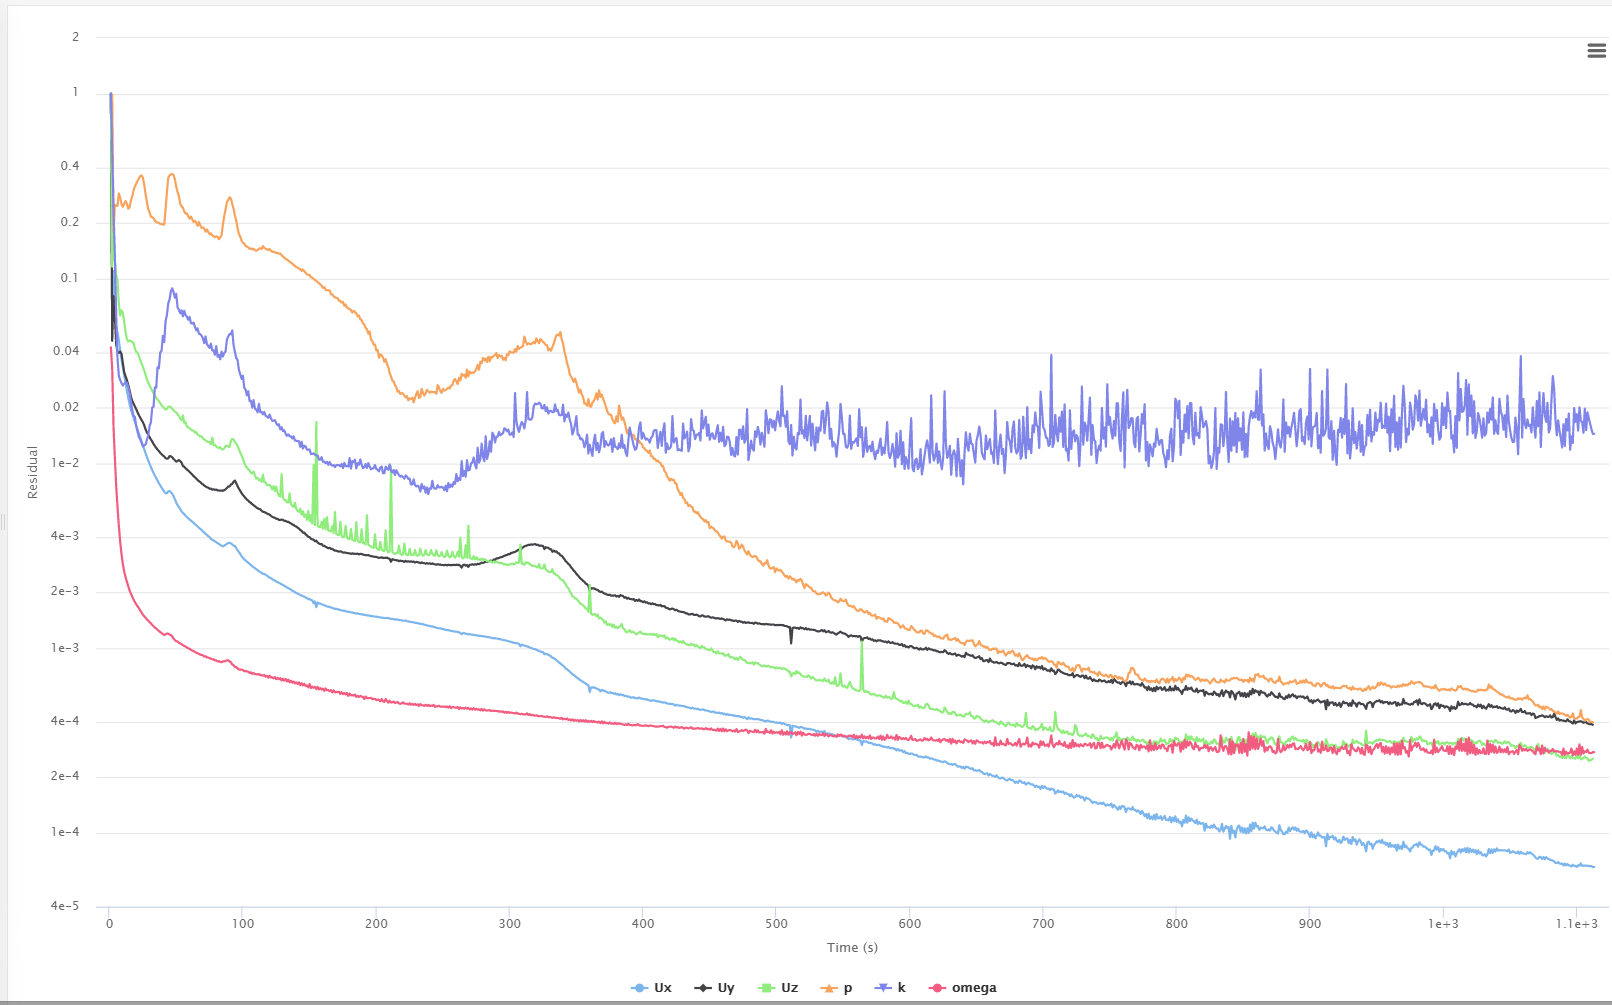Image resolution: width=1612 pixels, height=1005 pixels.
Task: Select the purple k legend marker
Action: (881, 987)
